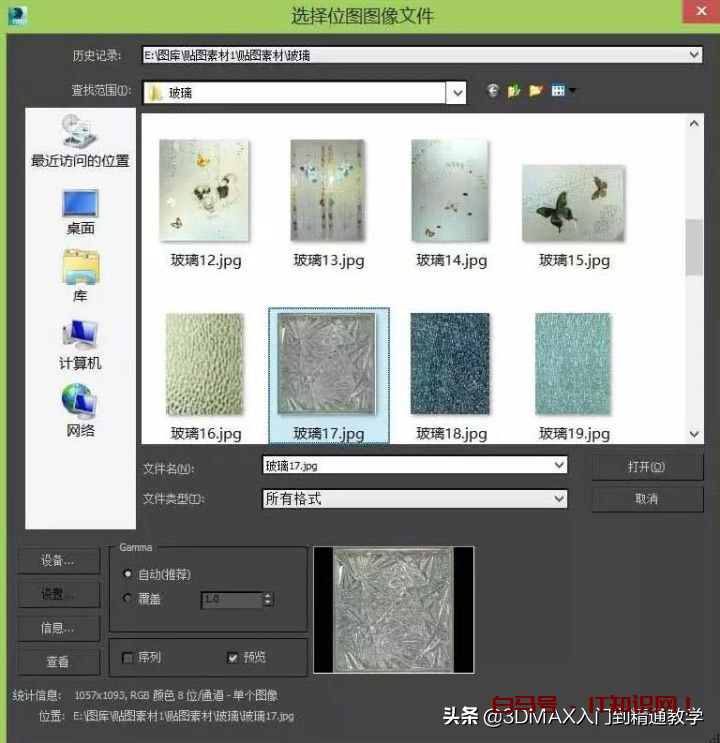Expand the 文件类型 dropdown
The height and width of the screenshot is (743, 720).
[x=559, y=498]
